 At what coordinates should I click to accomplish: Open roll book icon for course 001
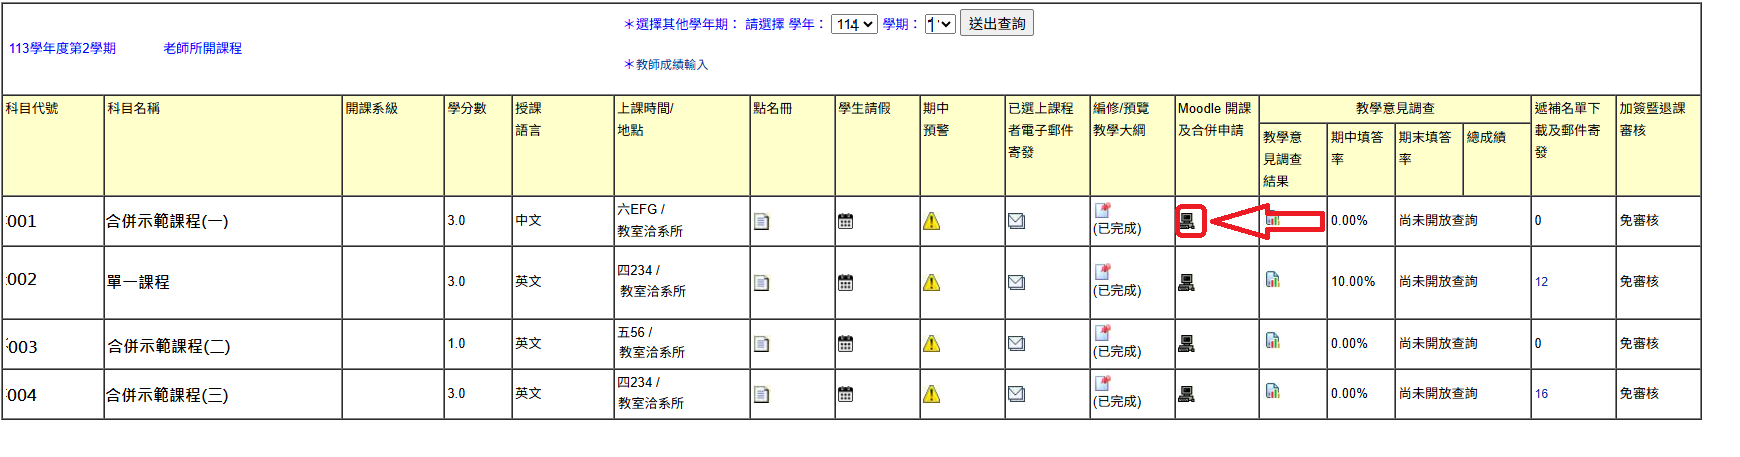(x=761, y=221)
